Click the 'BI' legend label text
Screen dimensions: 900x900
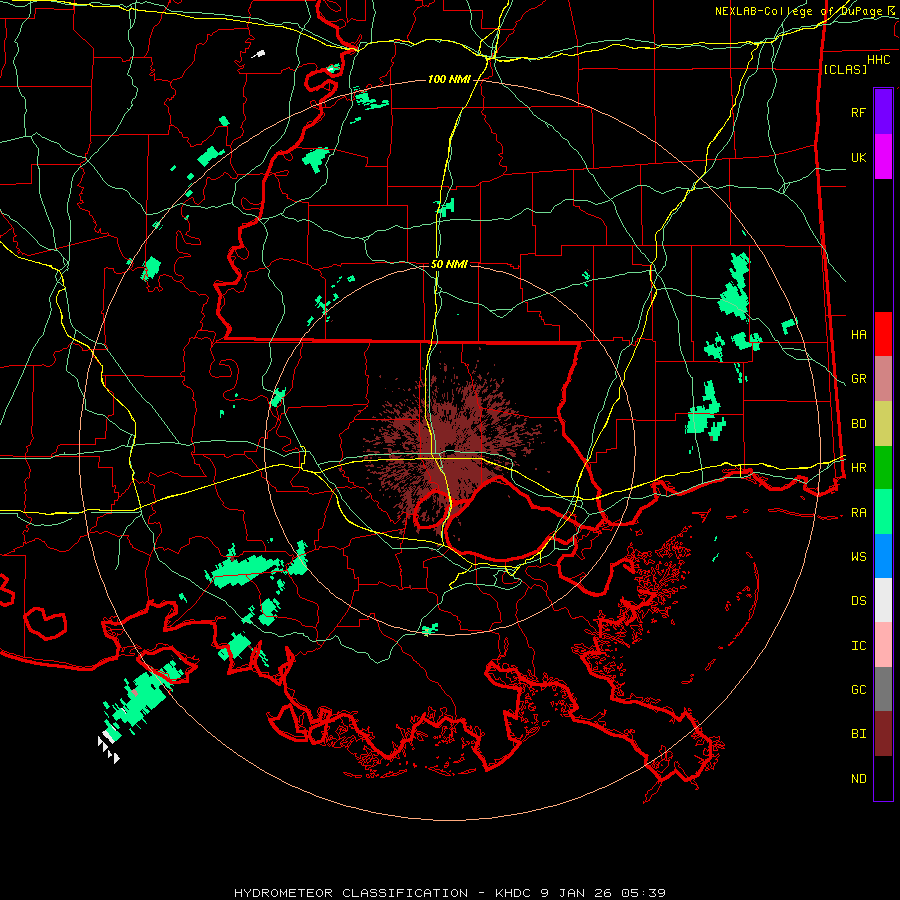858,734
